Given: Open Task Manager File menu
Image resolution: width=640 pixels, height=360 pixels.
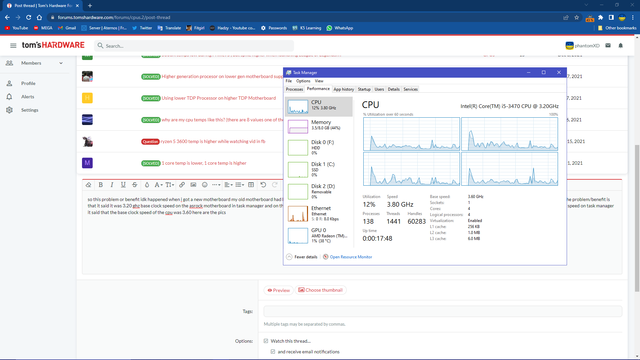Looking at the screenshot, I should click(x=289, y=81).
